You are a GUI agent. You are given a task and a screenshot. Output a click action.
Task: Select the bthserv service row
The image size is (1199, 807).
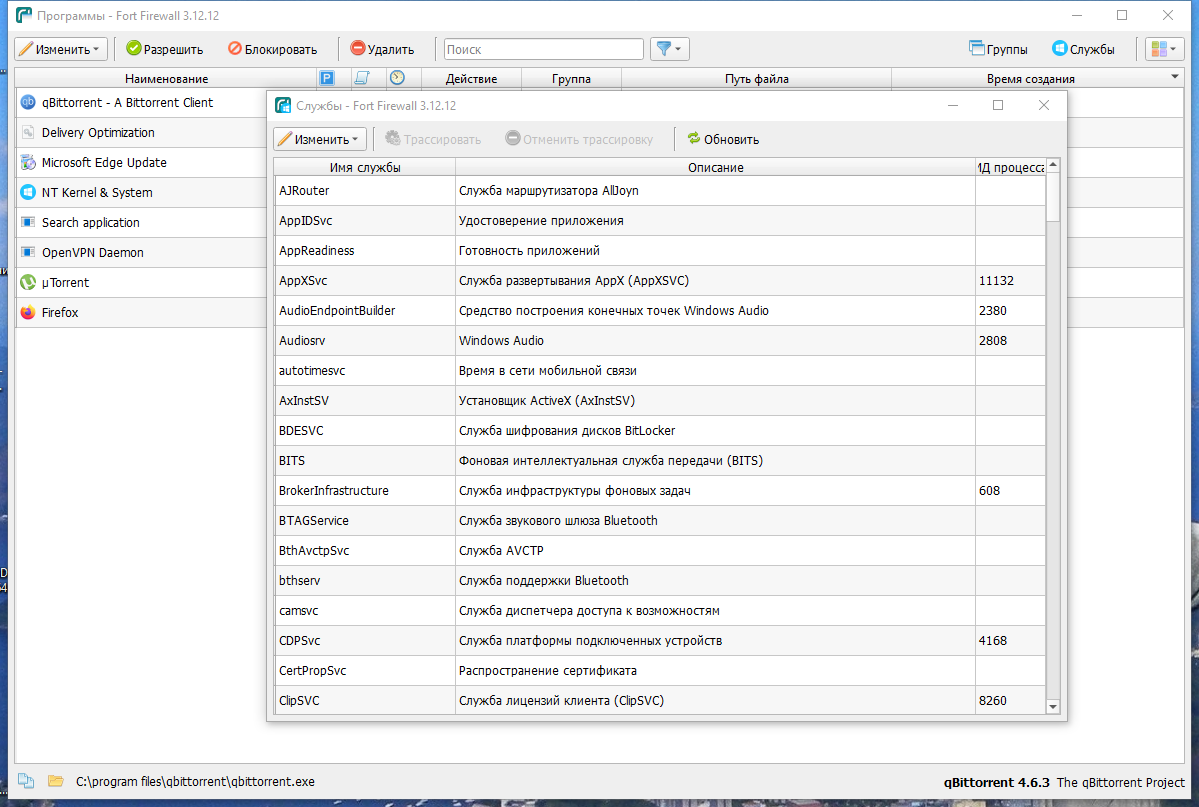pyautogui.click(x=659, y=580)
